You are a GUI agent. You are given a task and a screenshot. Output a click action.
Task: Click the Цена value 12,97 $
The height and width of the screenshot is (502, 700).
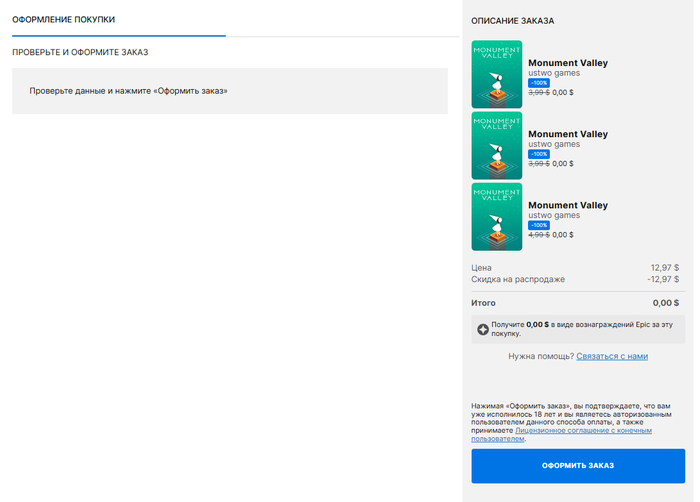[664, 267]
